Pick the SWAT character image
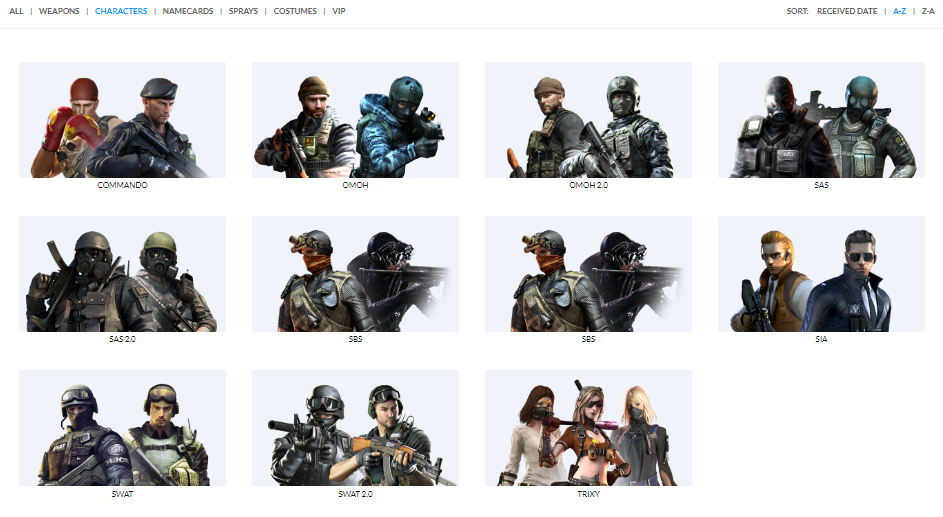943x517 pixels. tap(123, 428)
